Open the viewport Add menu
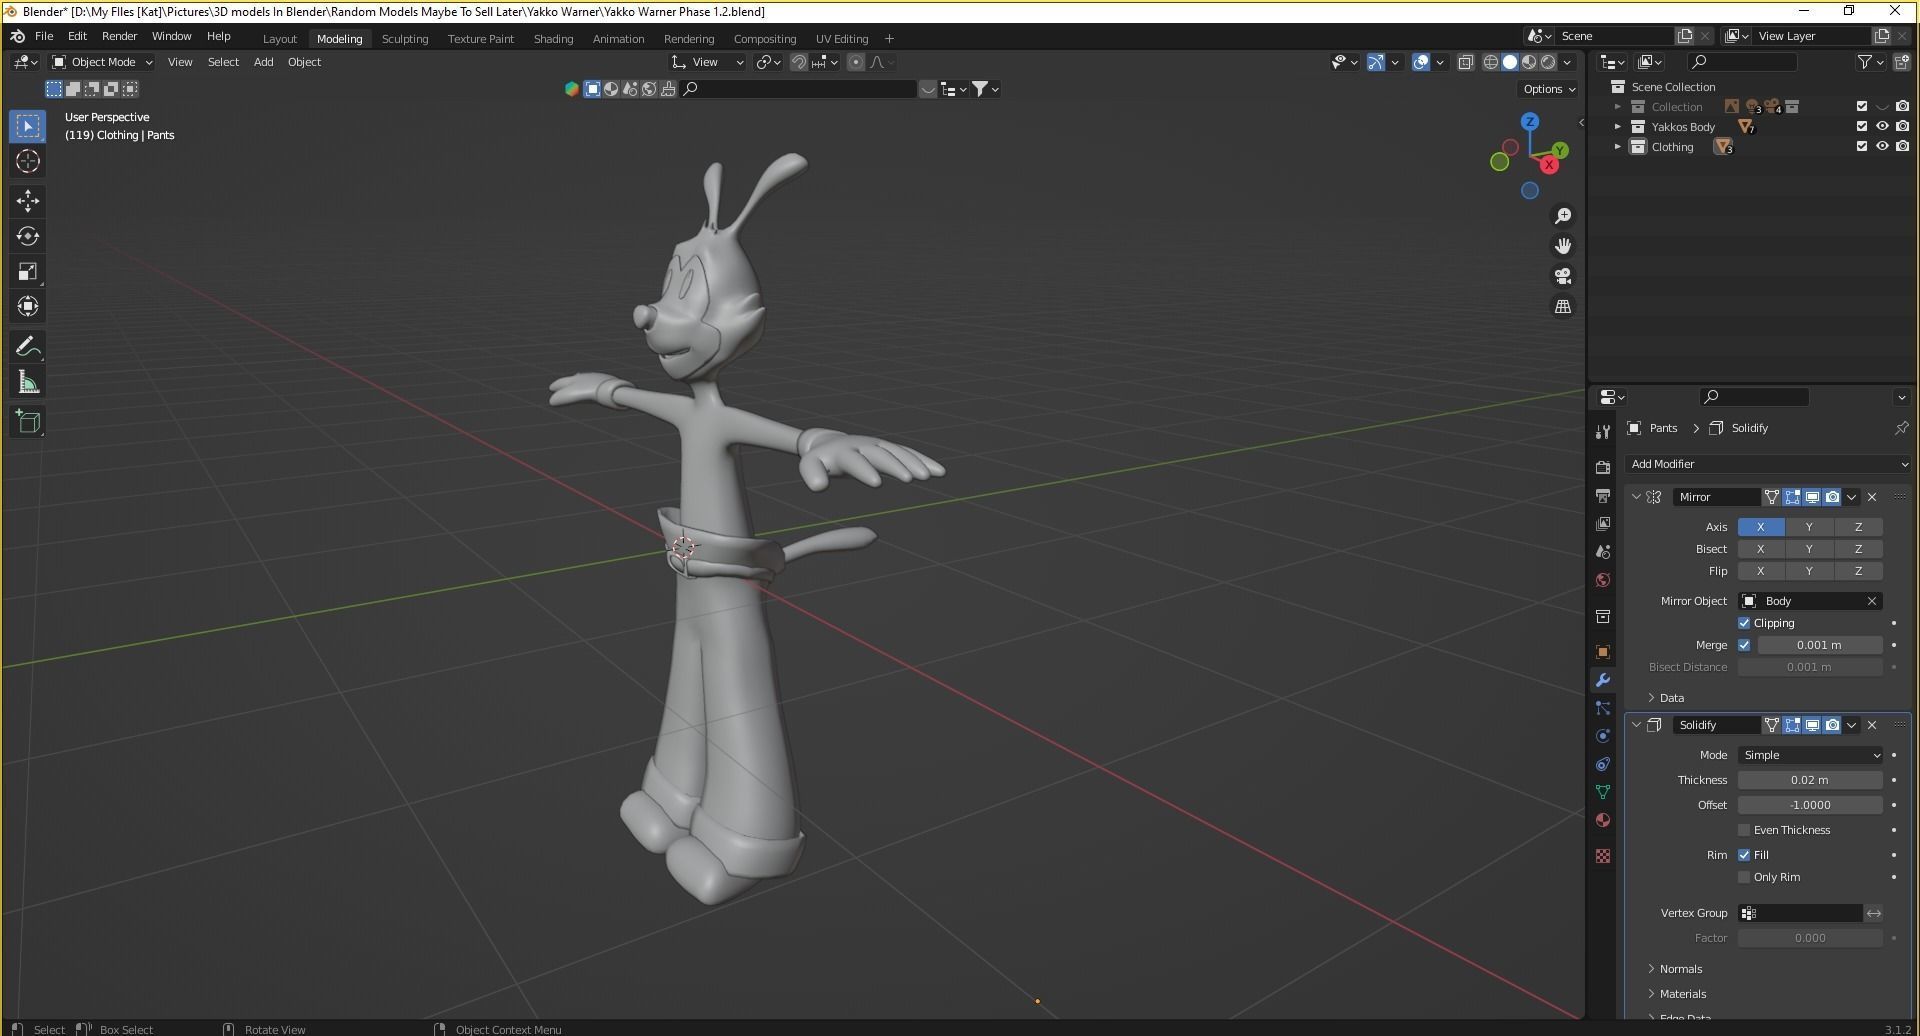 pos(263,62)
